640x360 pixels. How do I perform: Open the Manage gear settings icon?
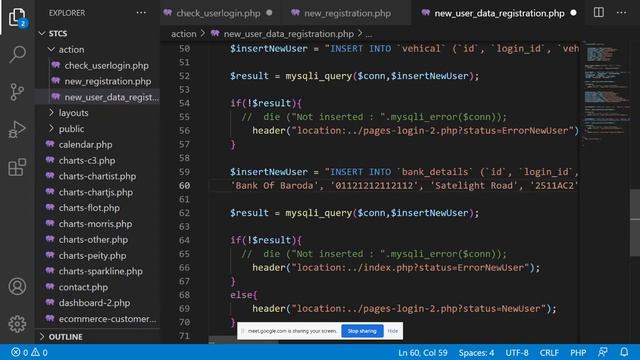click(x=17, y=324)
